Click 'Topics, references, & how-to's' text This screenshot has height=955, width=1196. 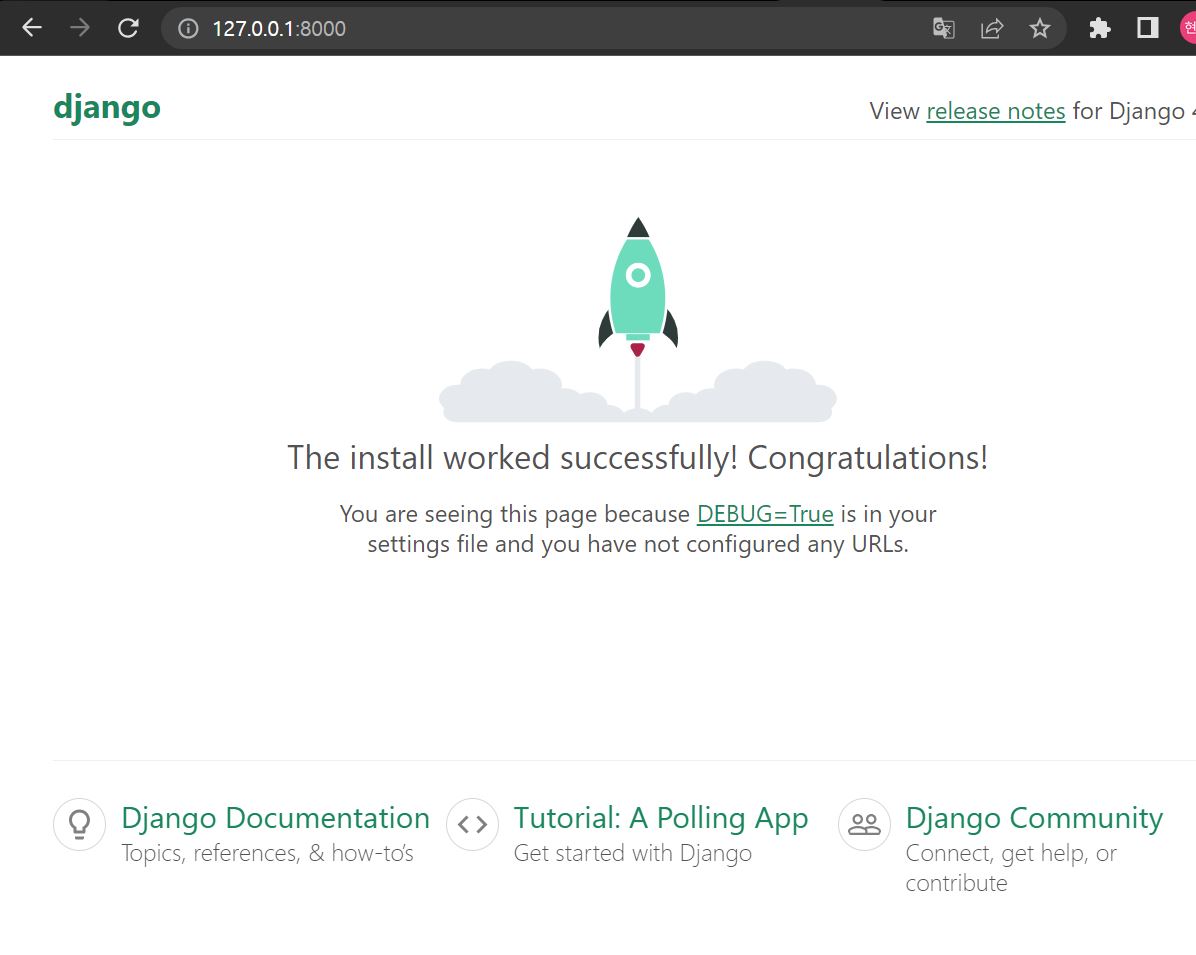click(x=267, y=853)
